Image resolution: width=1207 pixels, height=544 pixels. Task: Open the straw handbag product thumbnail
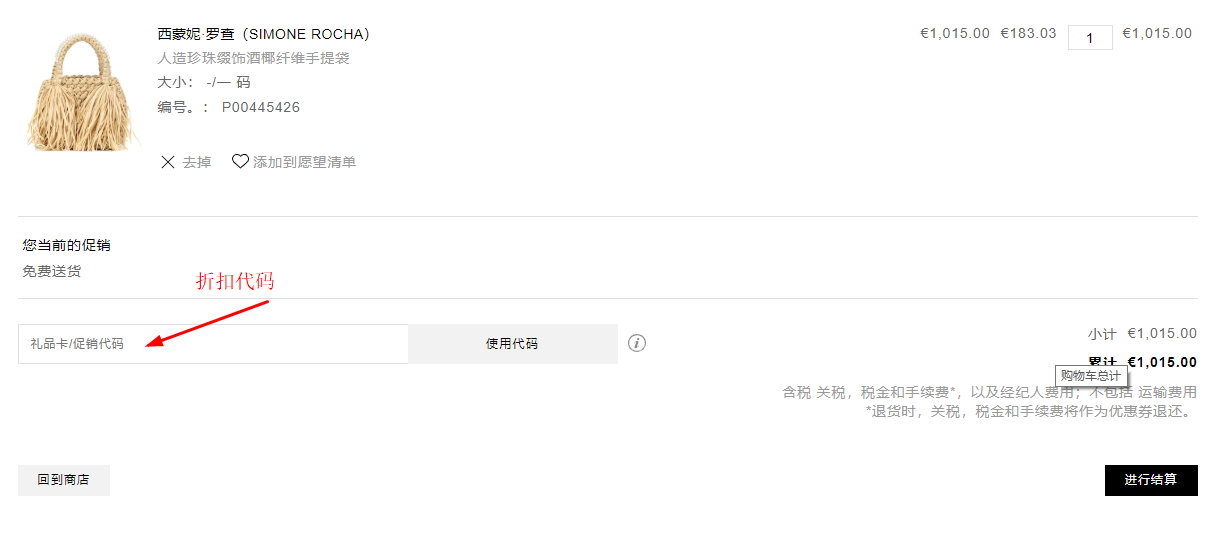78,92
